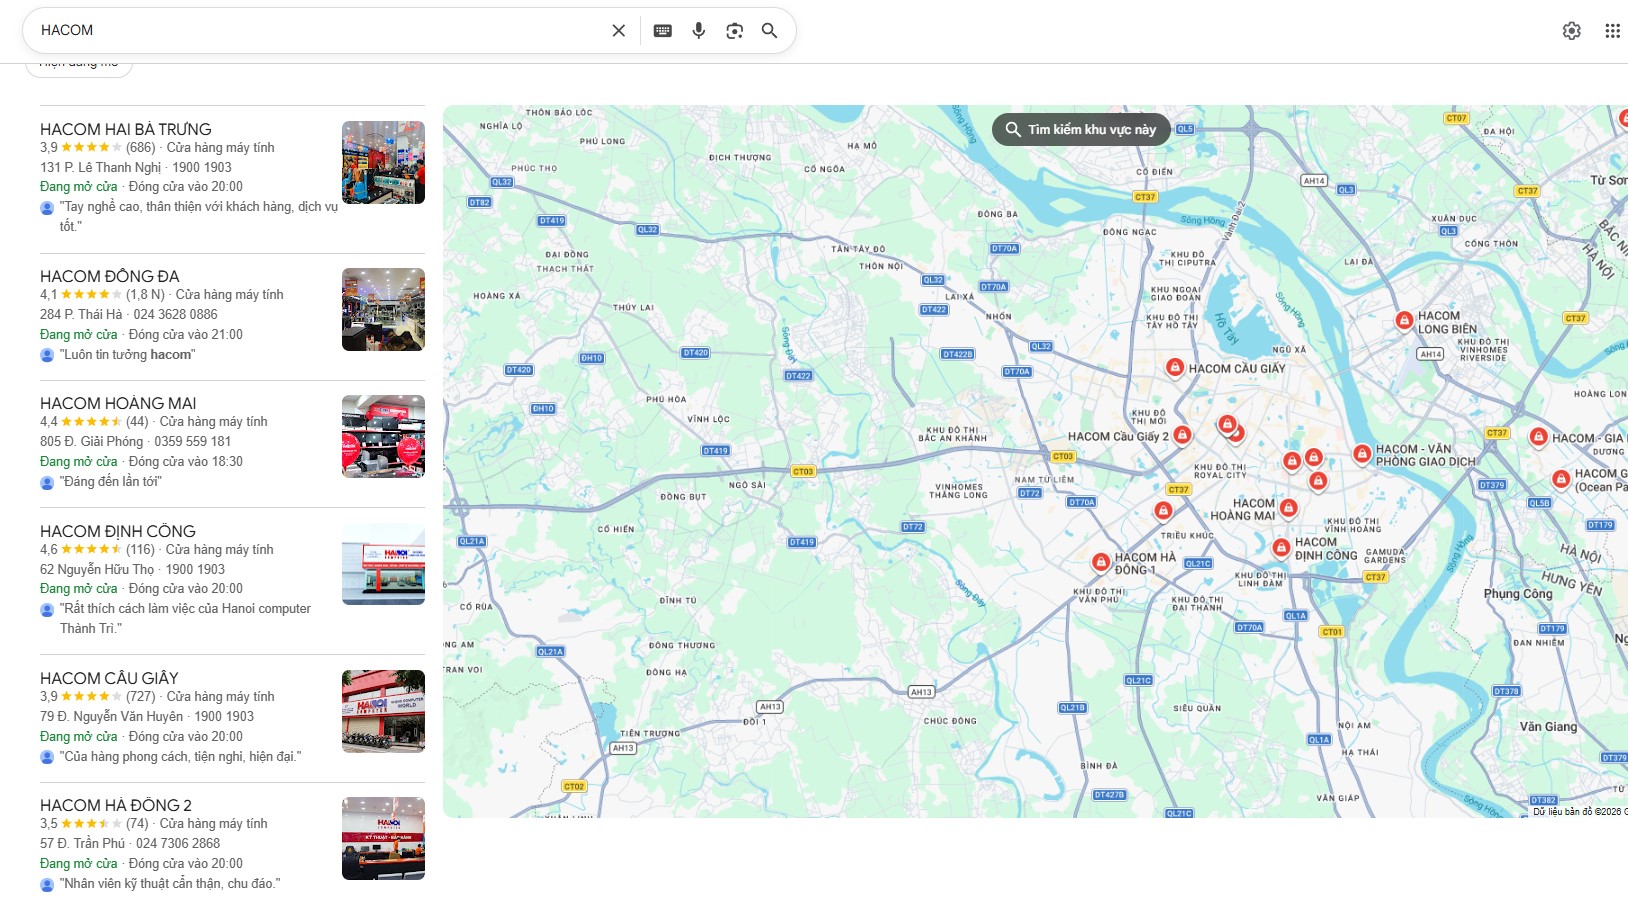Select the HACOM ĐỊNH CÔNG map pin
This screenshot has height=904, width=1628.
click(x=1281, y=547)
